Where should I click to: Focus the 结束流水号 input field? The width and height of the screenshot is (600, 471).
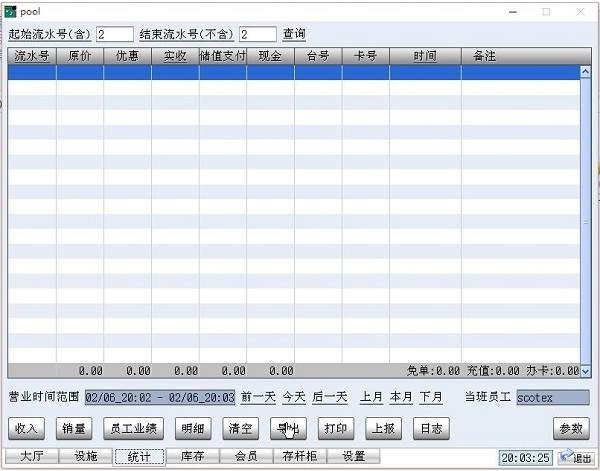258,34
